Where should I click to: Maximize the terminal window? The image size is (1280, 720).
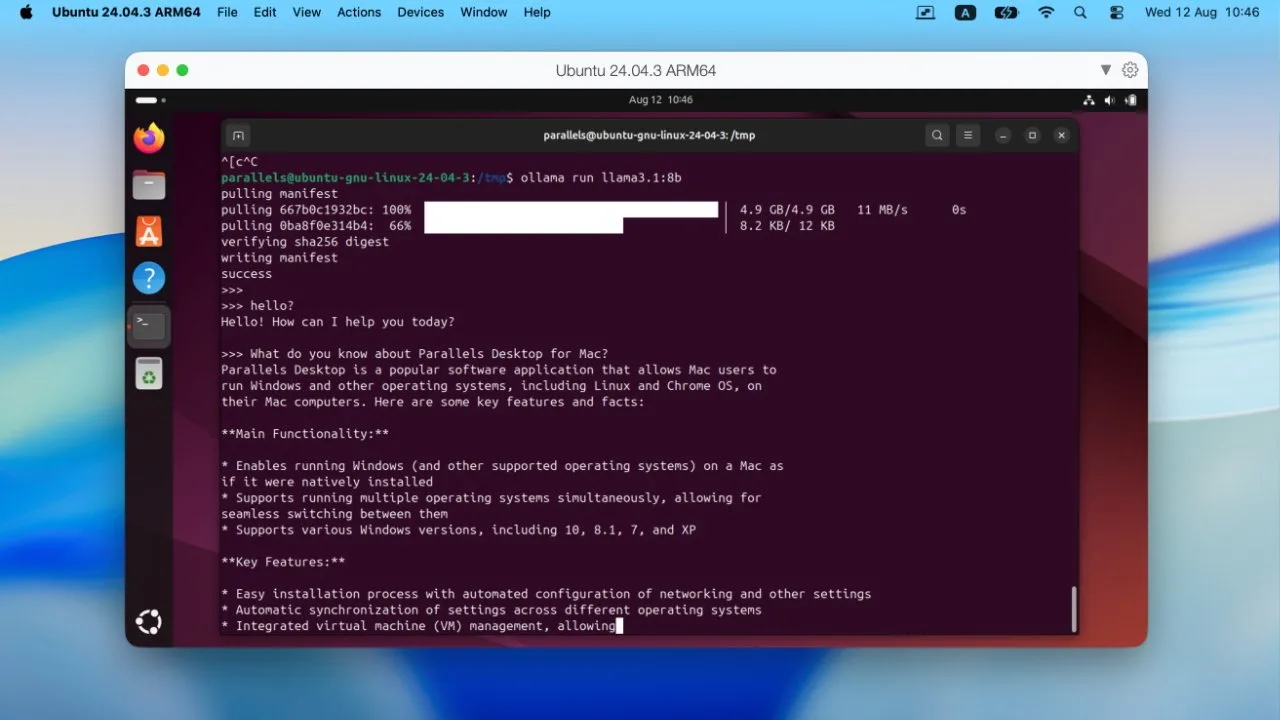[x=1032, y=135]
